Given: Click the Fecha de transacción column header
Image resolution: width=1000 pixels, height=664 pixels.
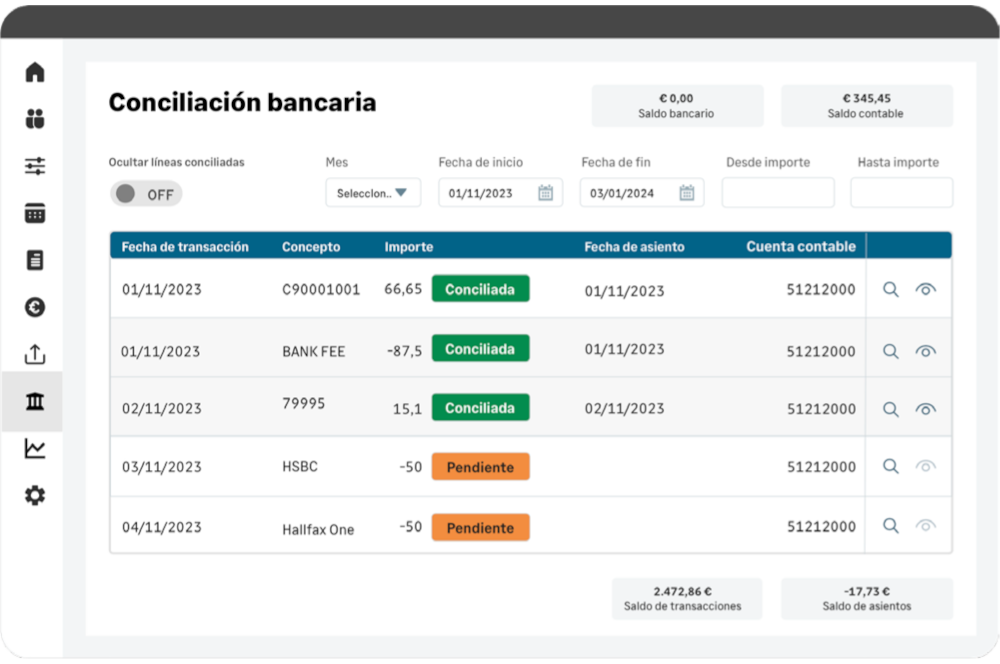Looking at the screenshot, I should tap(185, 247).
